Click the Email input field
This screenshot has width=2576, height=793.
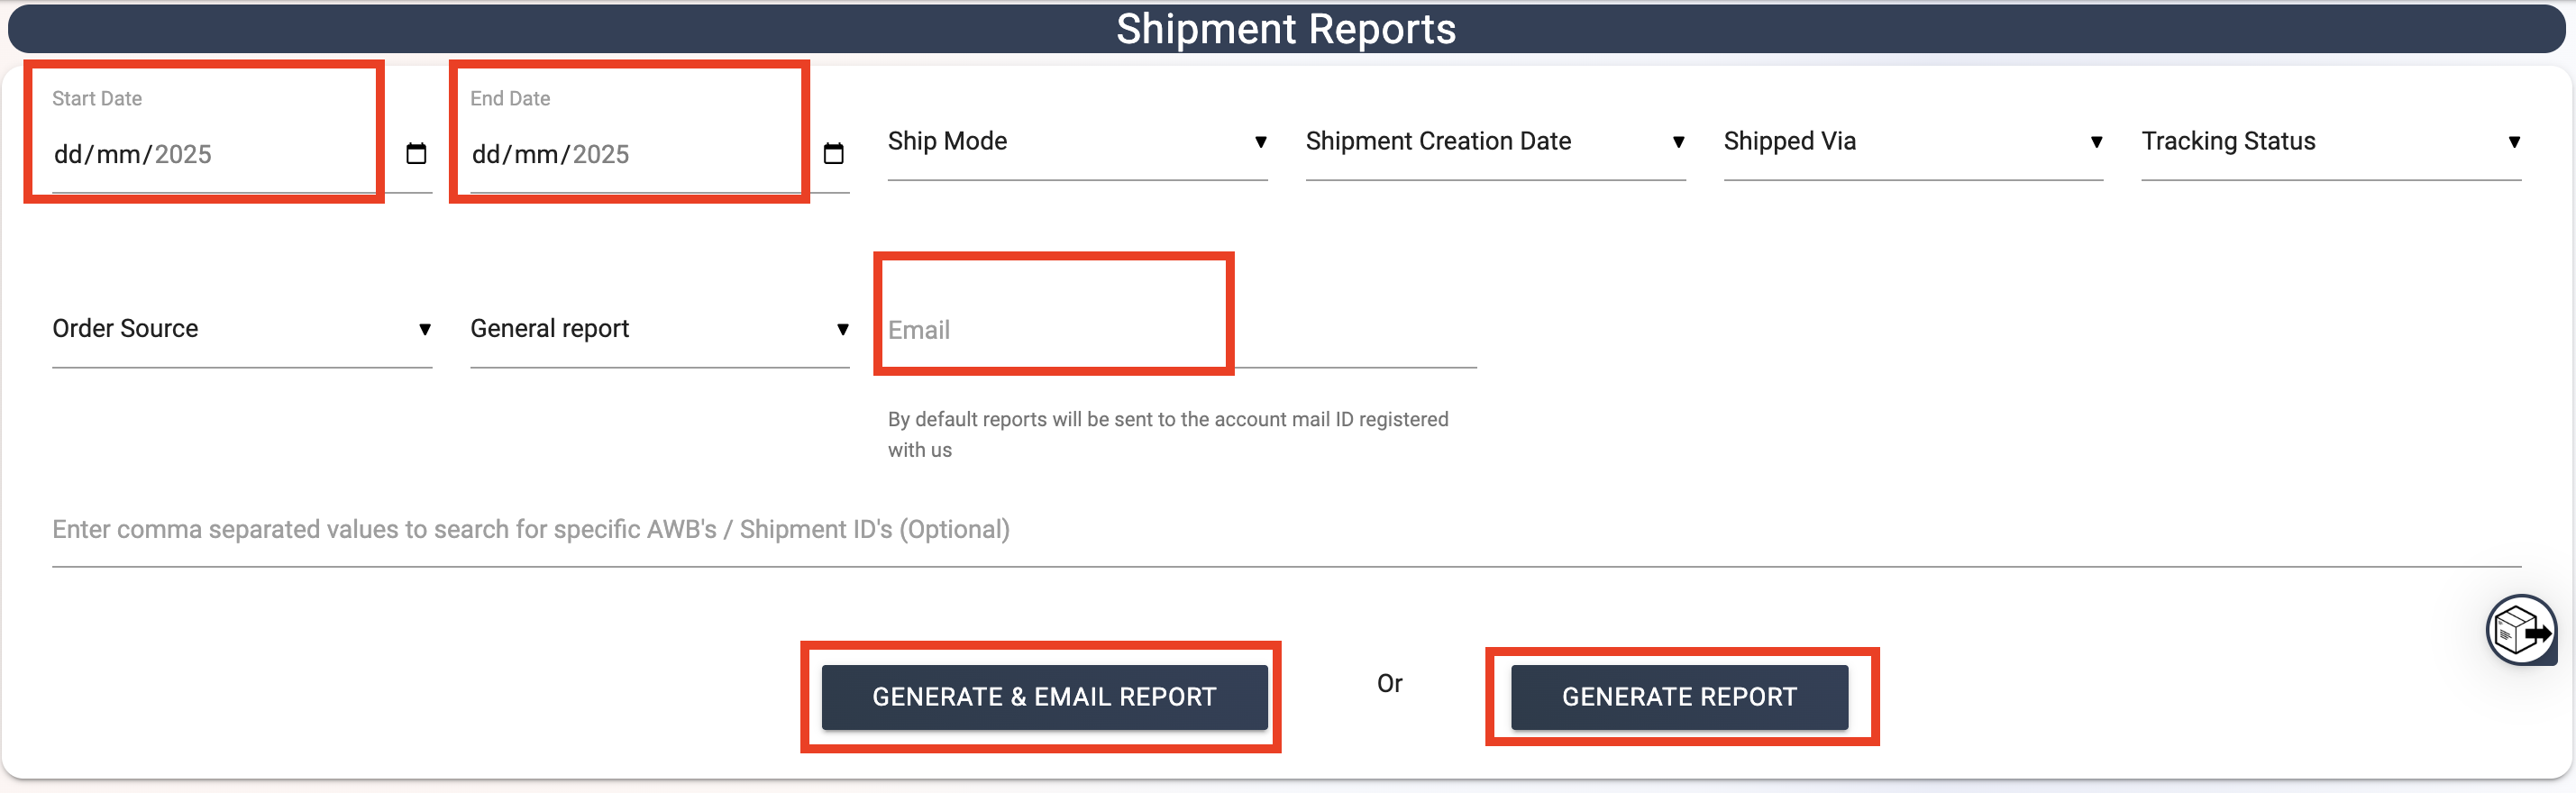pyautogui.click(x=1182, y=330)
